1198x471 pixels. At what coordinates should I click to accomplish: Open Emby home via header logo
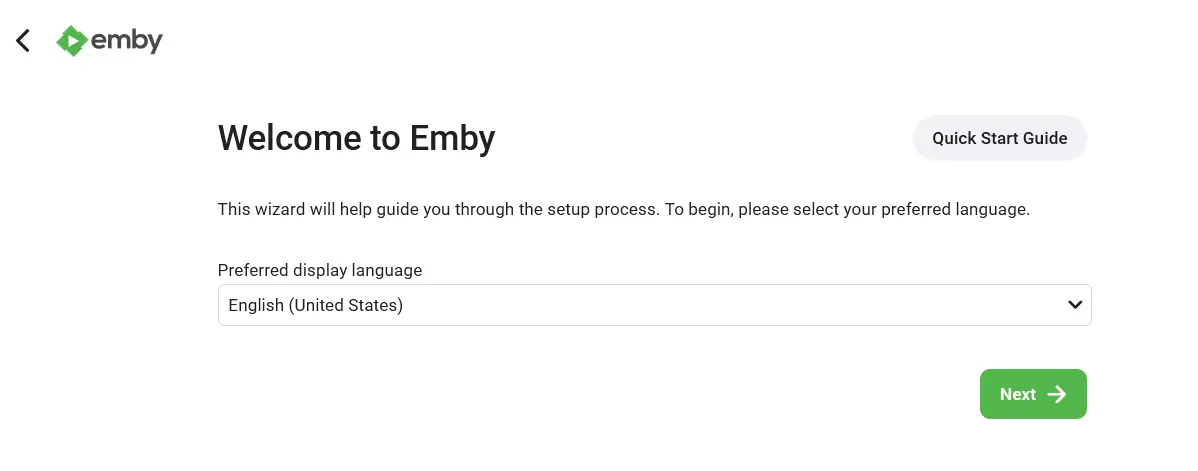coord(109,41)
